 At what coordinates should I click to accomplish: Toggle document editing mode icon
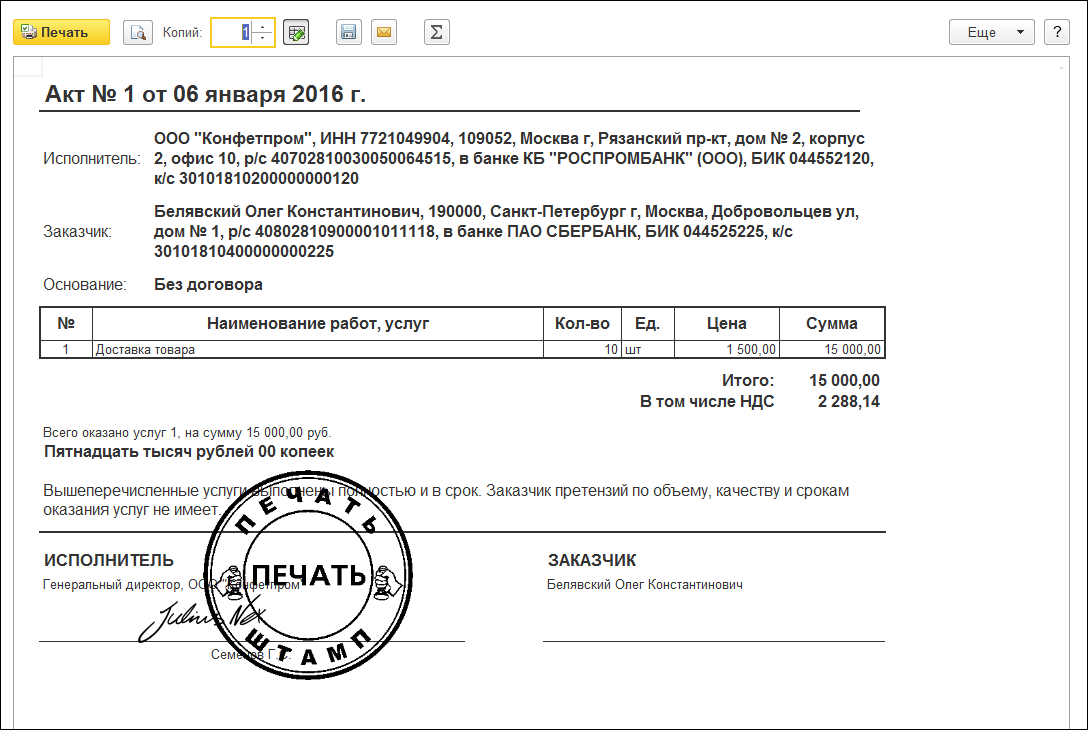coord(296,33)
